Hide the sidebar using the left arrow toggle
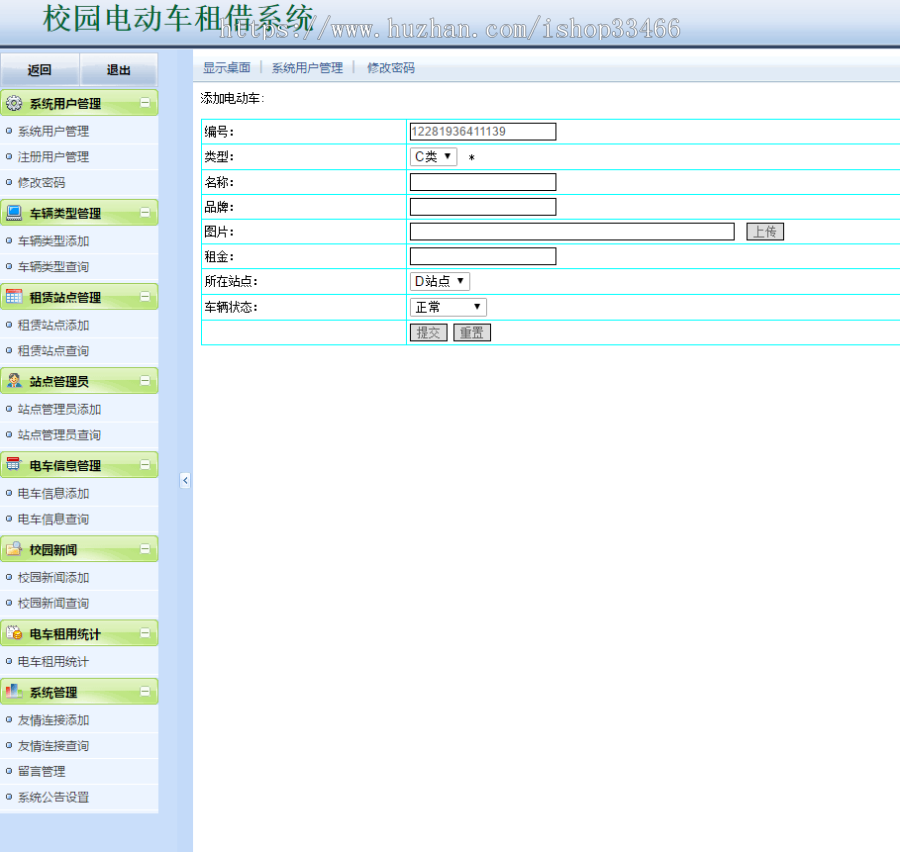The height and width of the screenshot is (852, 900). [x=185, y=480]
